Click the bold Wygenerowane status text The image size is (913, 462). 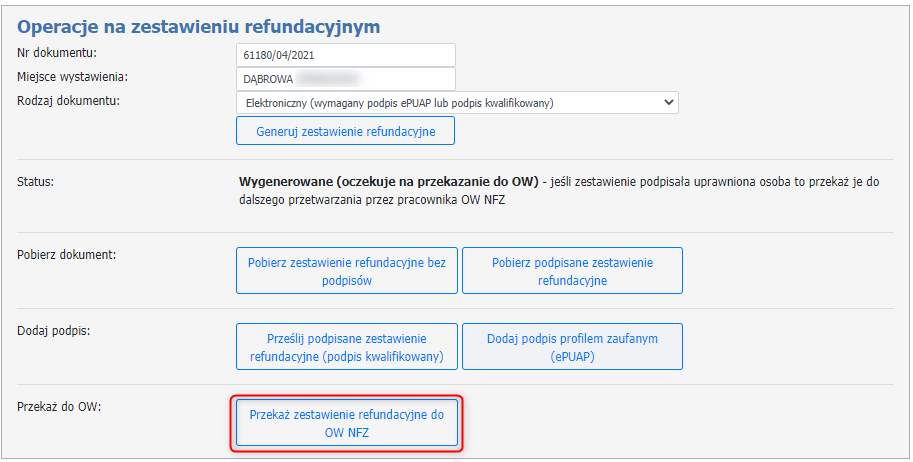tap(388, 182)
